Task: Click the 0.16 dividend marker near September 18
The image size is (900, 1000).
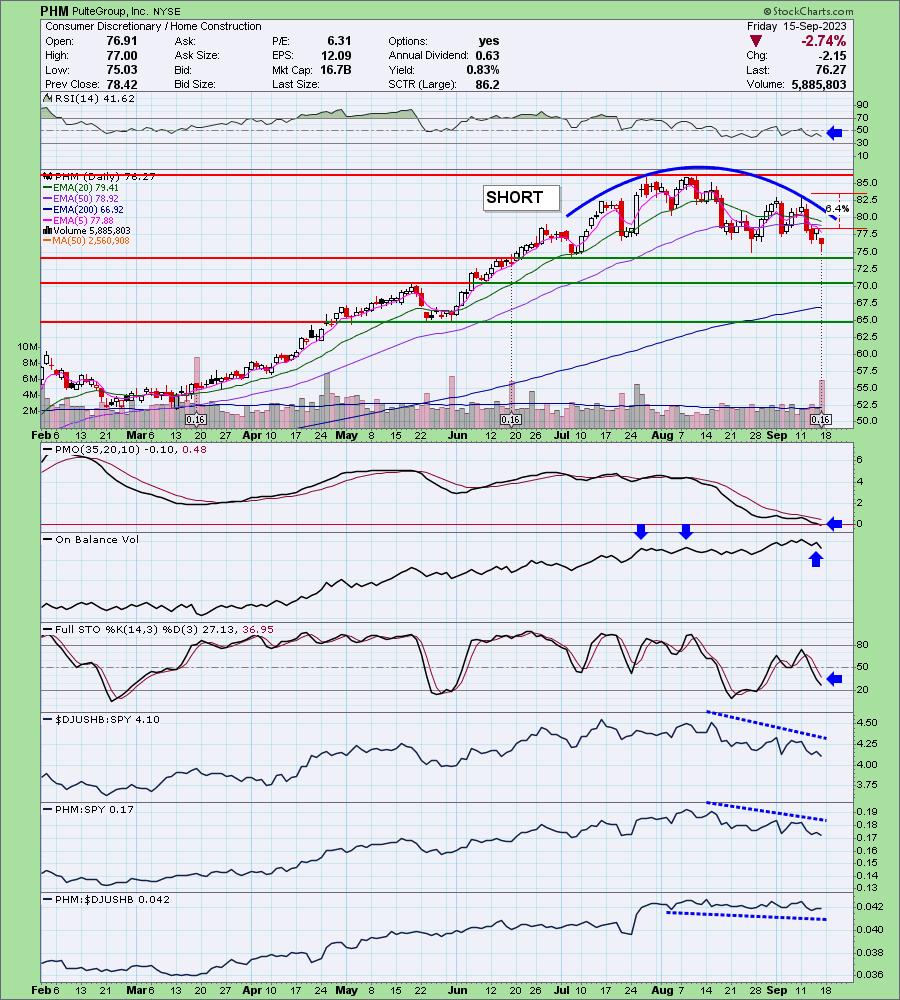Action: [820, 419]
